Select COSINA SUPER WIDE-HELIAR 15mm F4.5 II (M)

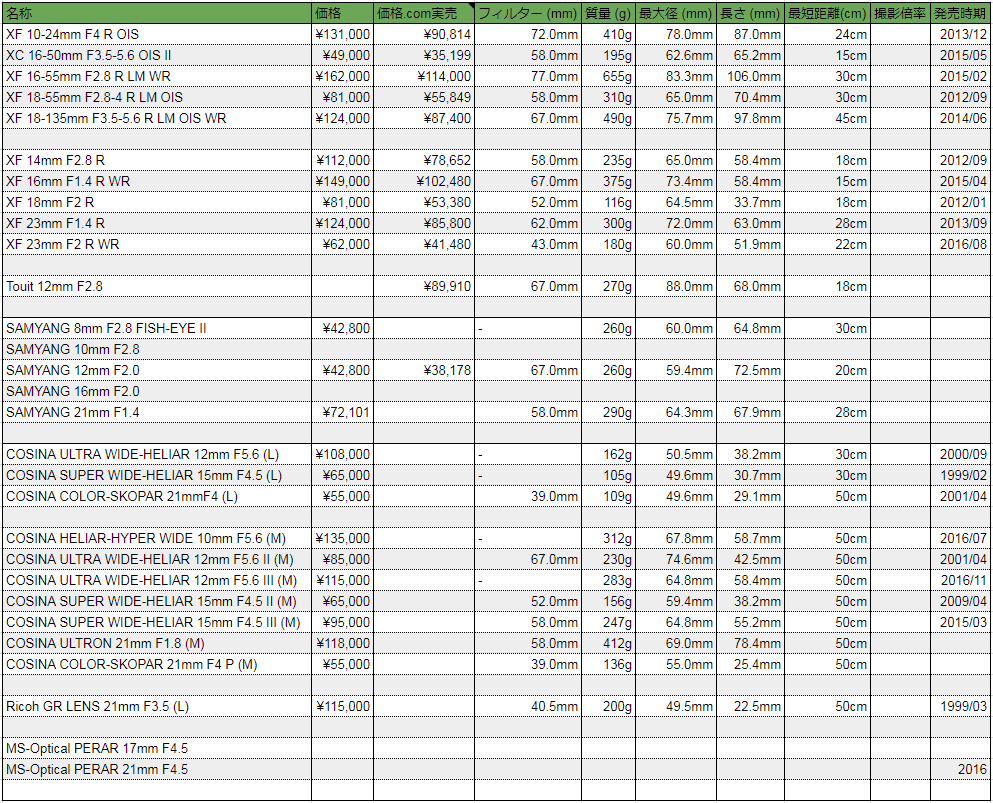(x=156, y=601)
